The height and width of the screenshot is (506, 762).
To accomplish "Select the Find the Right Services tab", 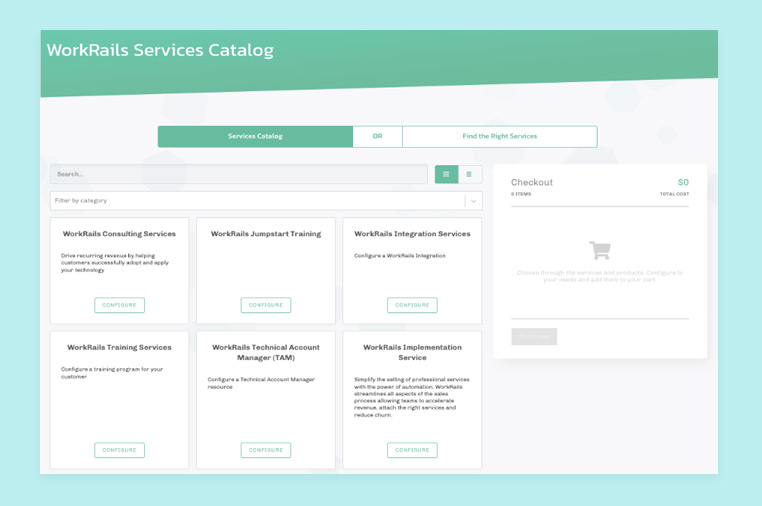I will pos(500,137).
